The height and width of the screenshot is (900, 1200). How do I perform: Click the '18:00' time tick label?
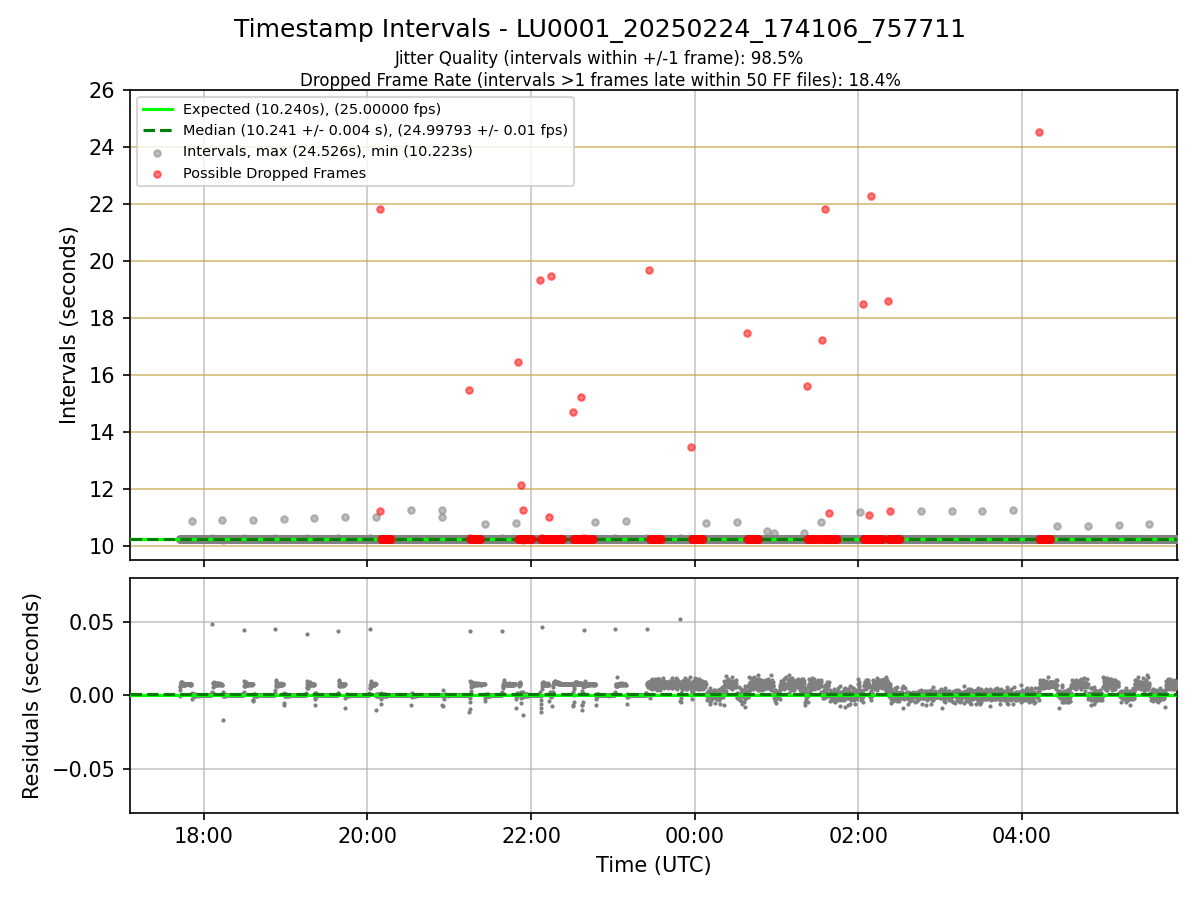(x=204, y=834)
